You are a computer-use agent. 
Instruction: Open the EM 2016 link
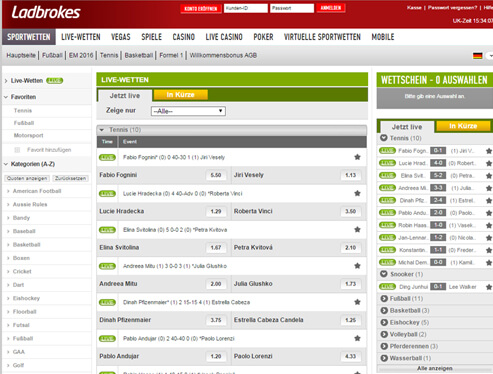(81, 55)
